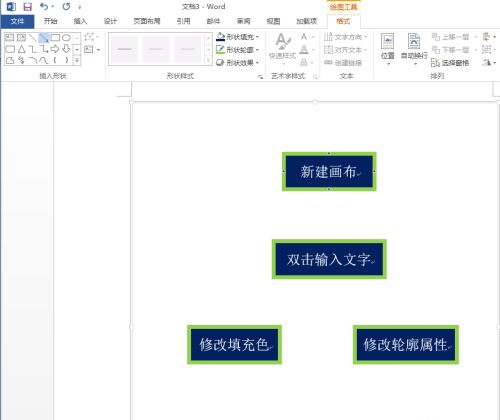
Task: Select the down block arrow shape
Action: click(x=67, y=49)
